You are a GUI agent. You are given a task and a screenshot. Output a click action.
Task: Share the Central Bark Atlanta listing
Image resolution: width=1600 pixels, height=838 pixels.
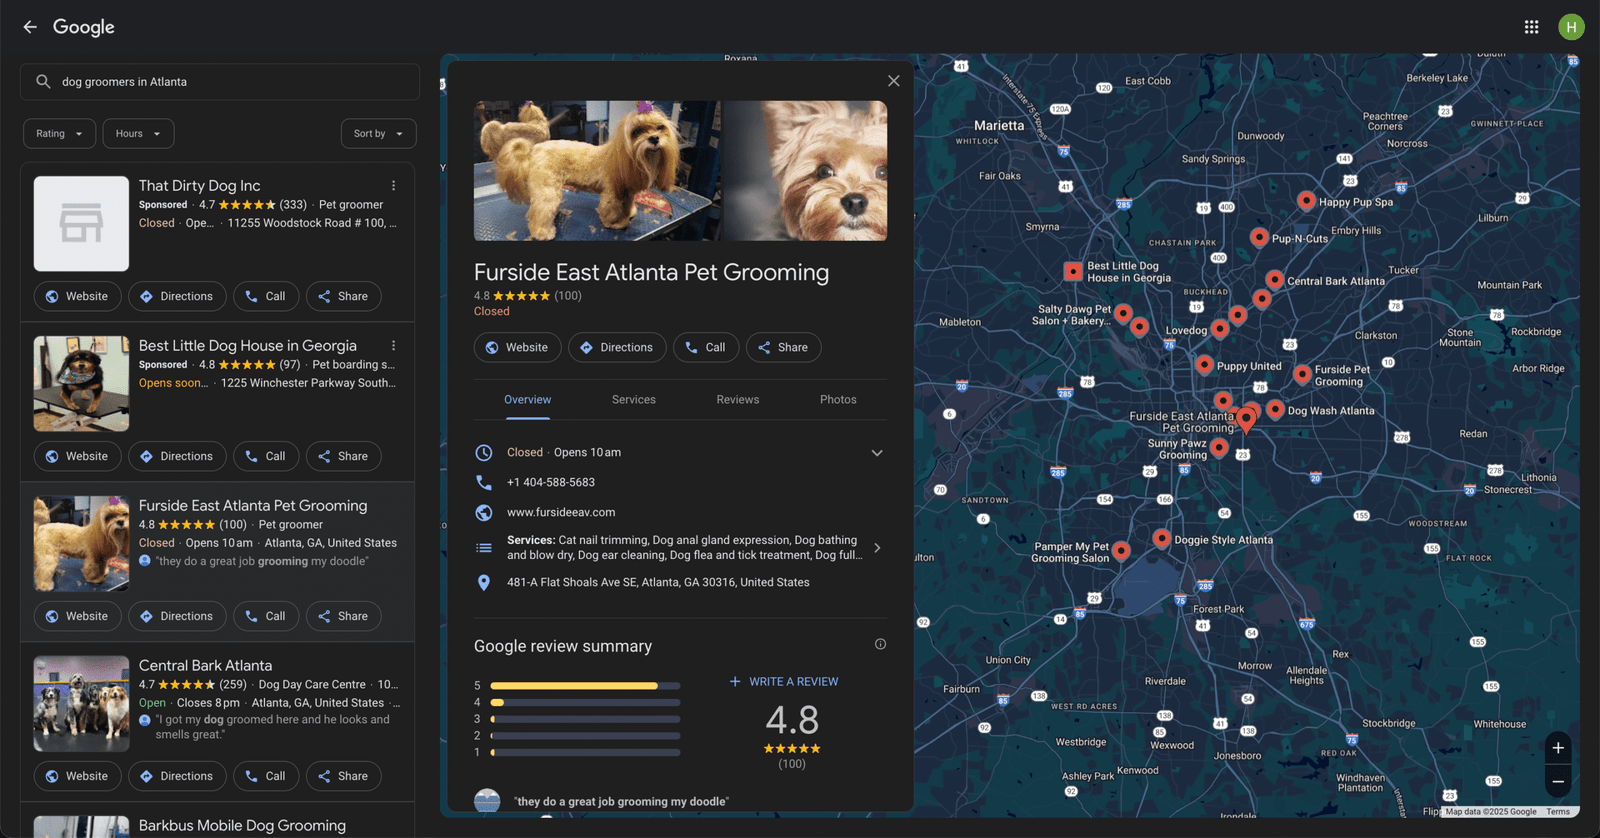coord(343,776)
